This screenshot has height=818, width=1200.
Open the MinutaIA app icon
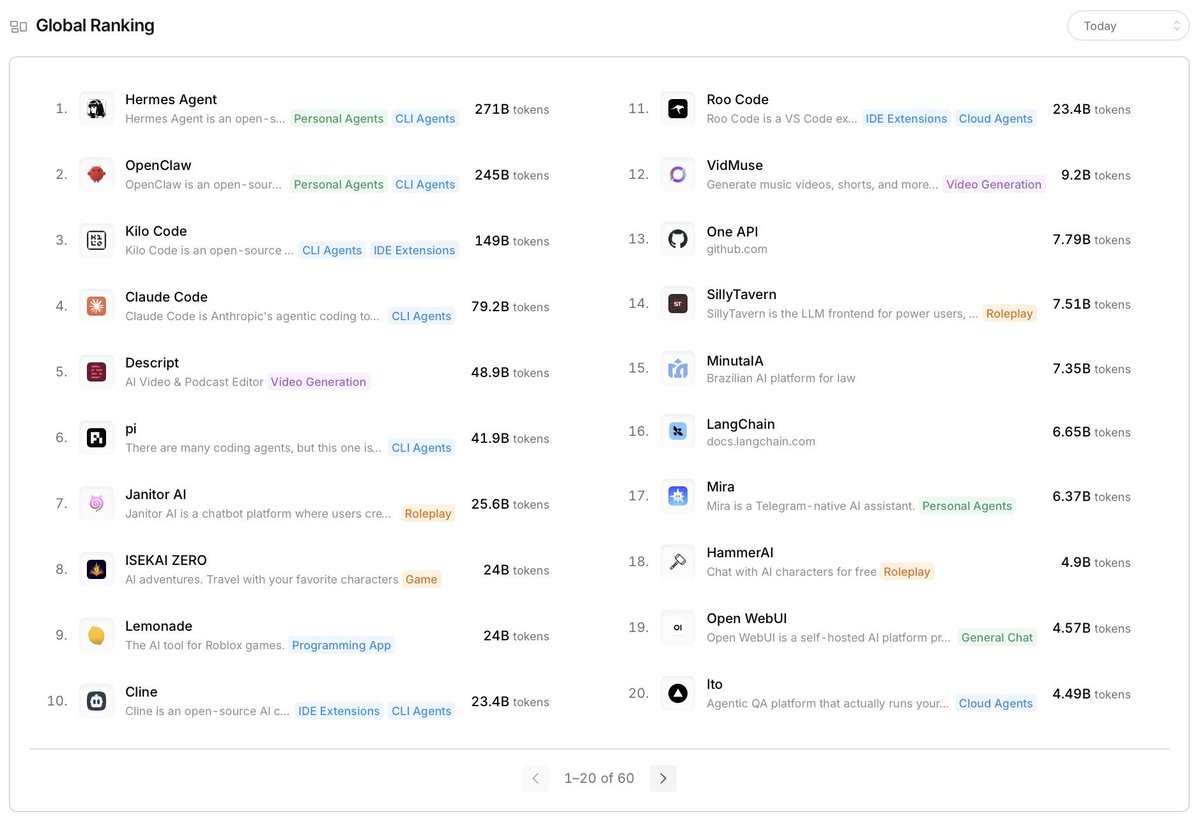pyautogui.click(x=678, y=368)
